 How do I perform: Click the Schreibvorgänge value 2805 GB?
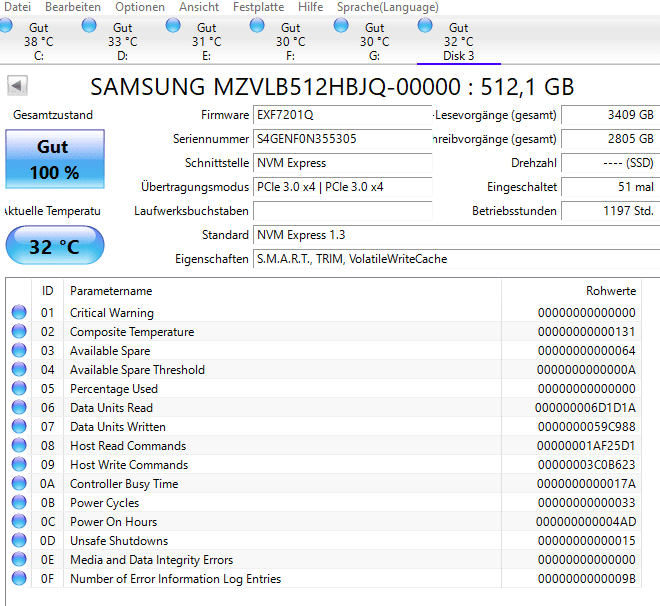pyautogui.click(x=610, y=139)
